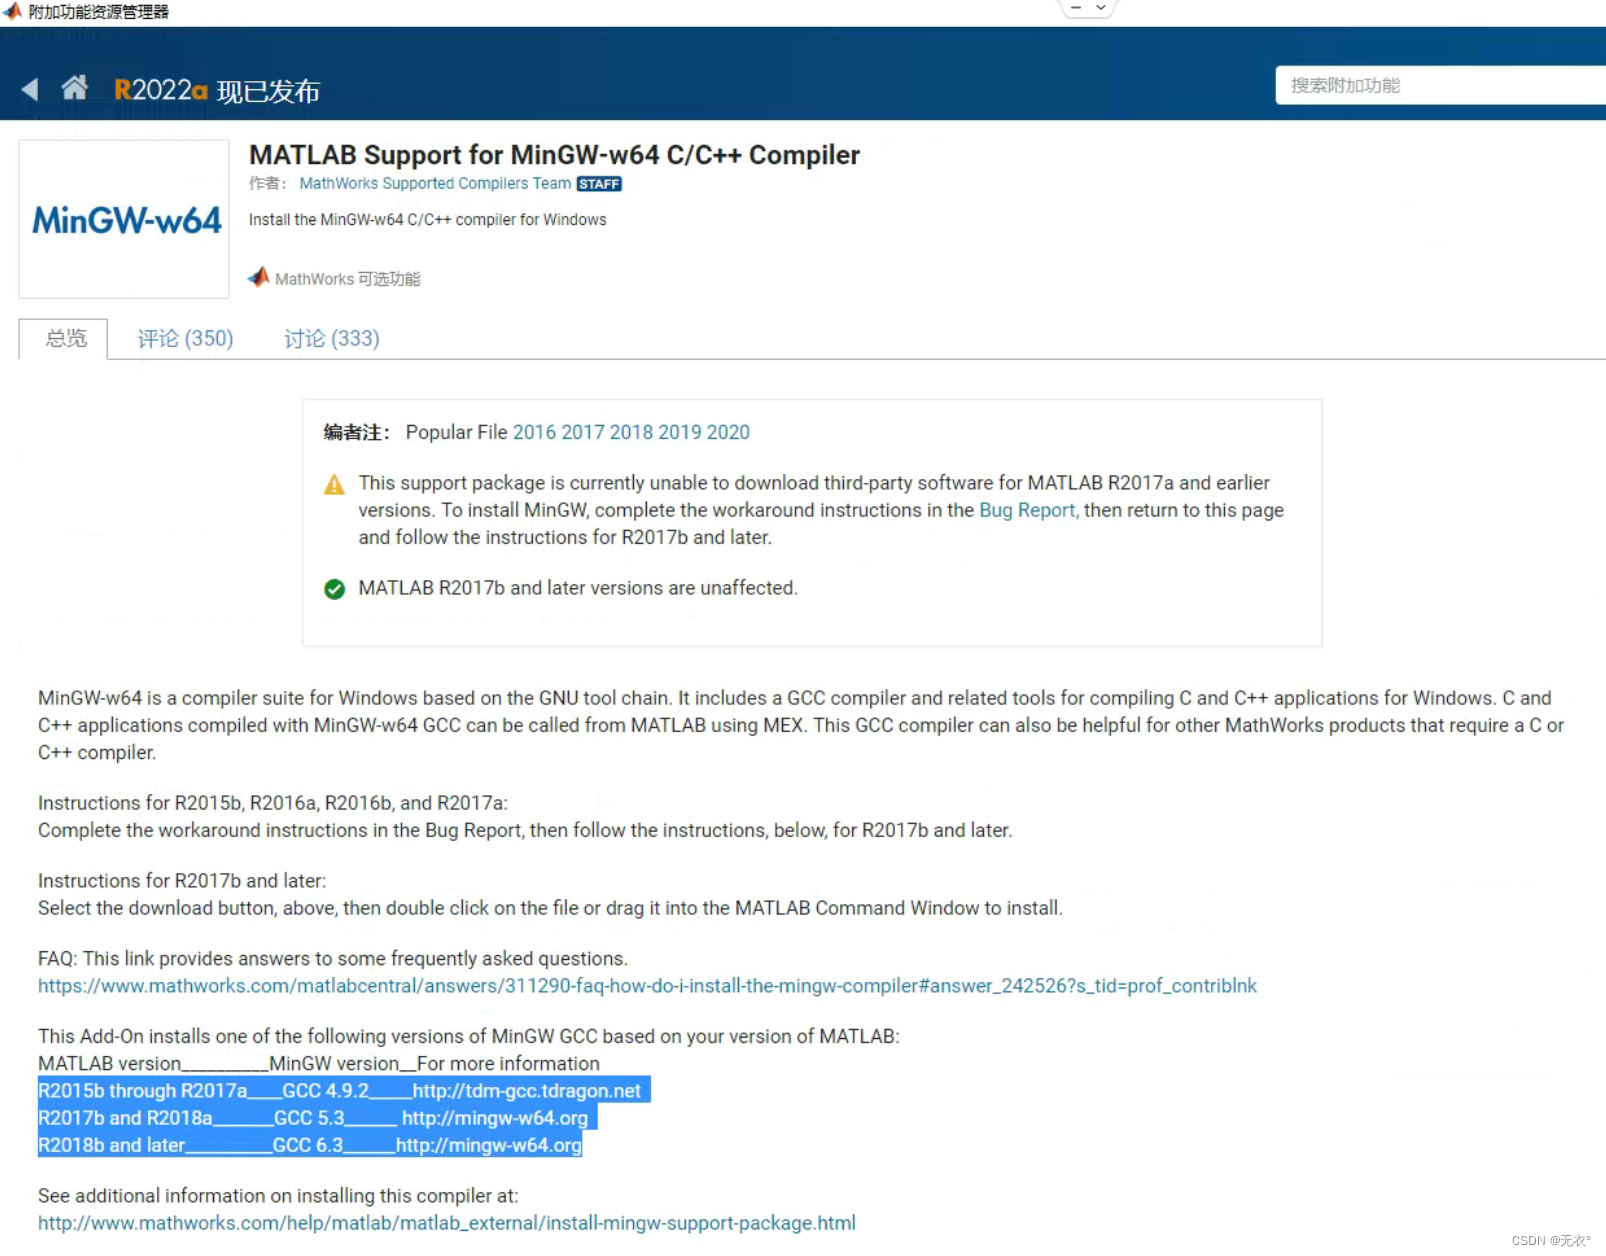Select the 总览 tab

(x=63, y=339)
